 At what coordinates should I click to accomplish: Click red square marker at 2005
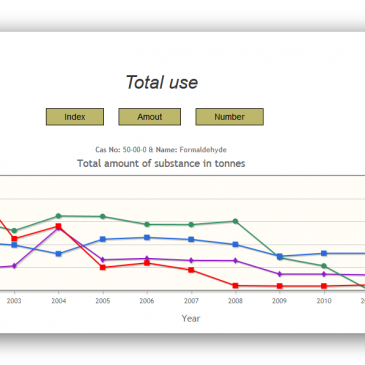[103, 267]
